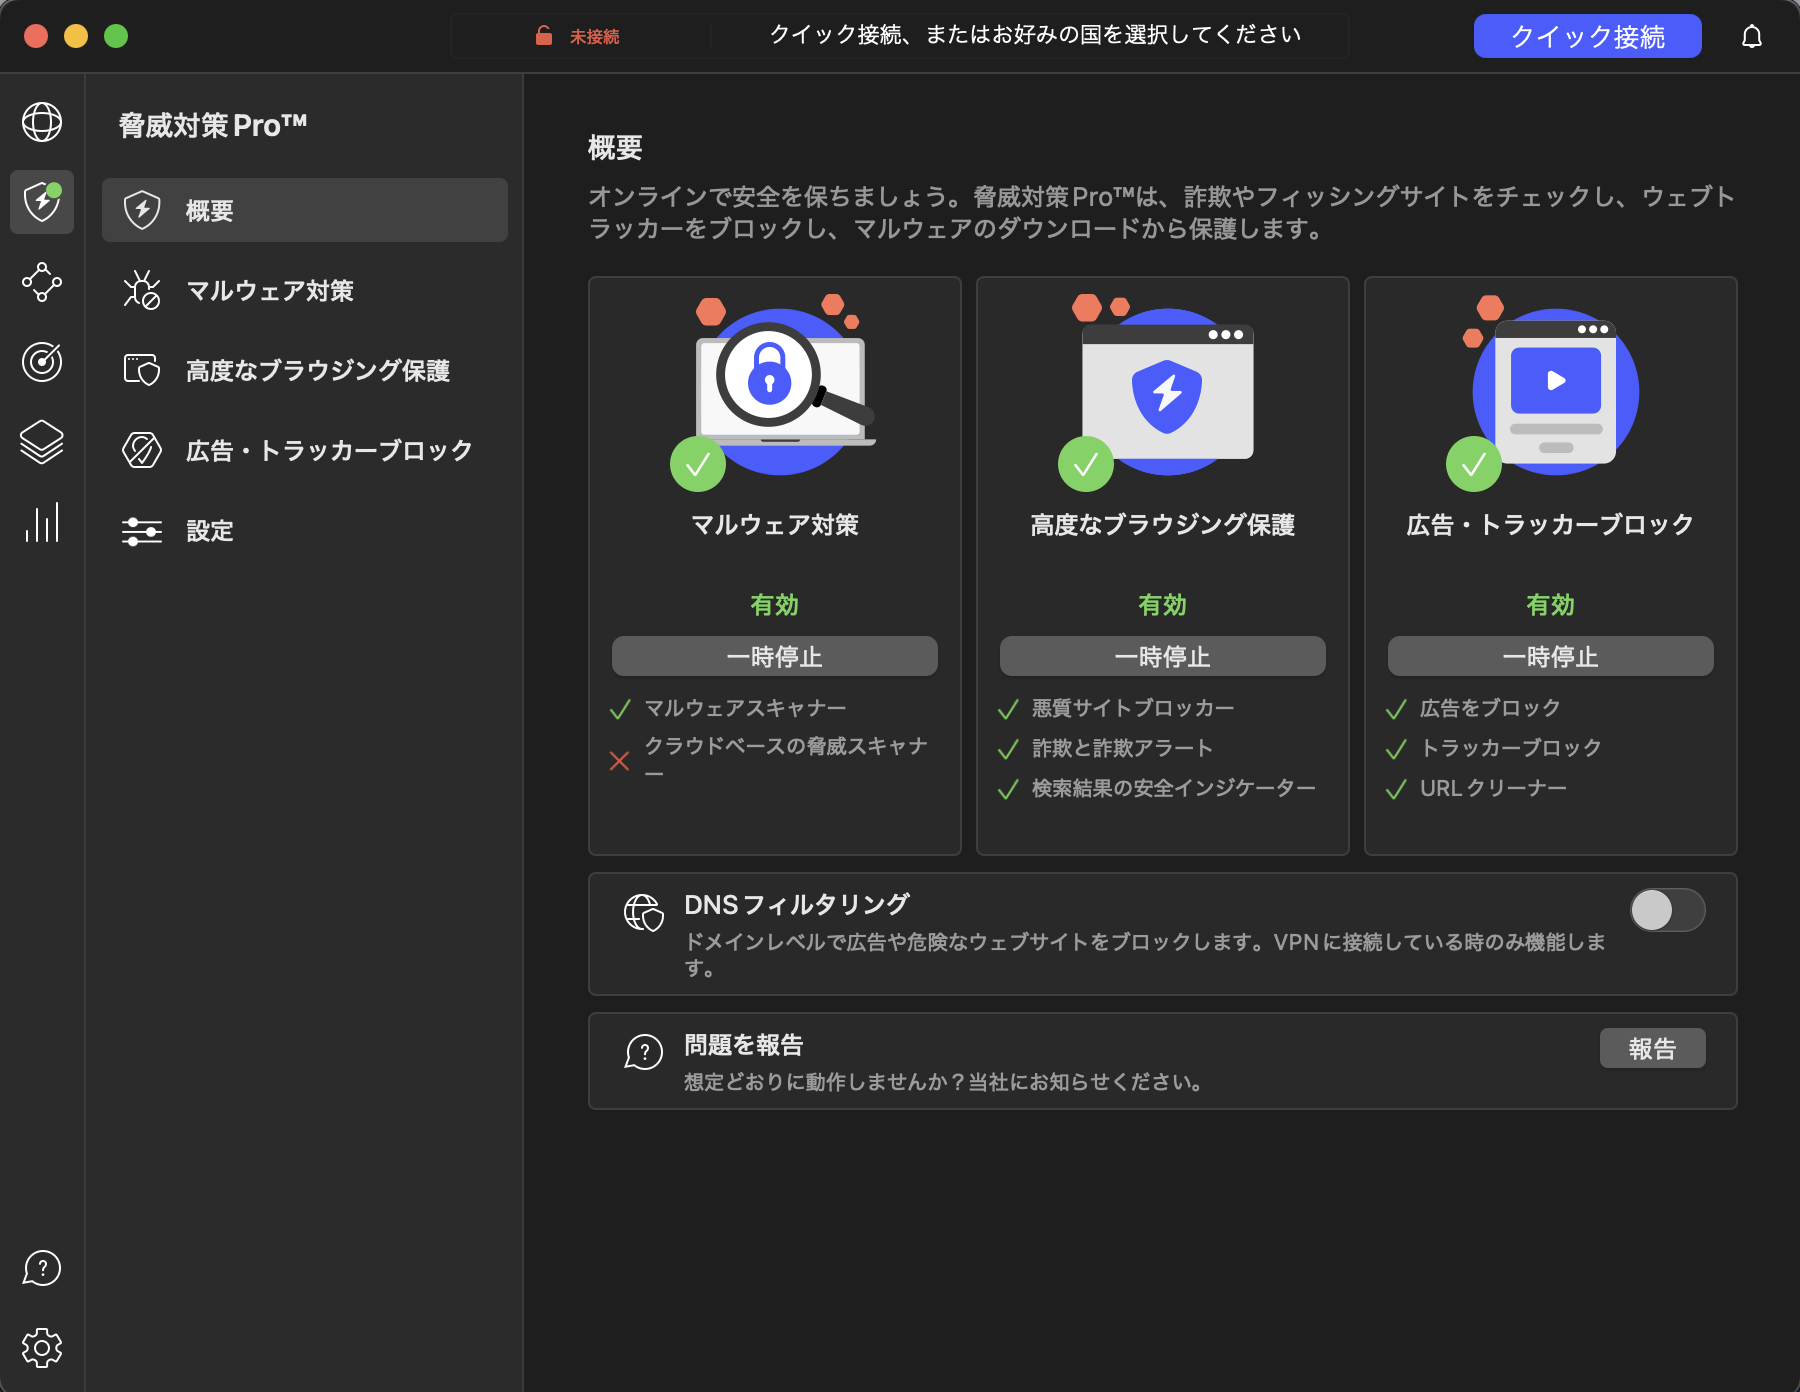Click the 問題を報告 question bubble icon

(644, 1052)
